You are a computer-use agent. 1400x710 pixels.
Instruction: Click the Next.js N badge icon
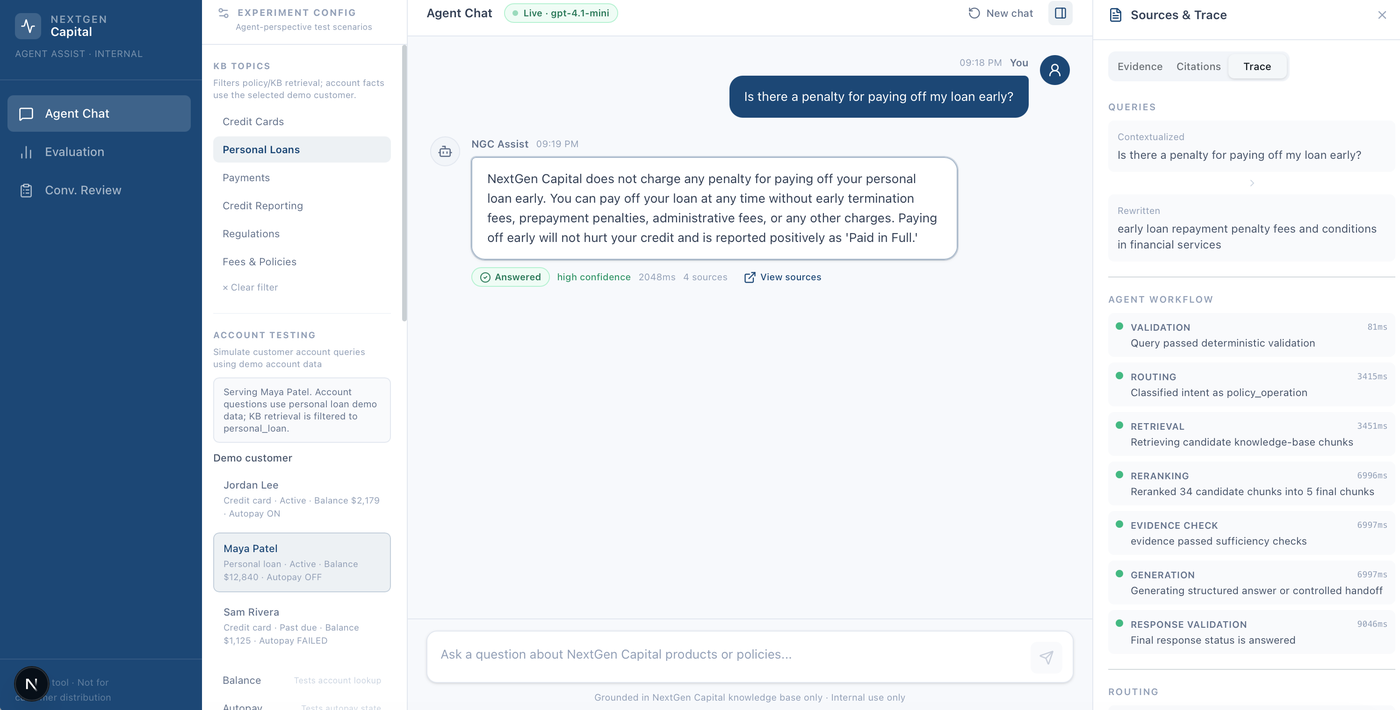[x=31, y=684]
